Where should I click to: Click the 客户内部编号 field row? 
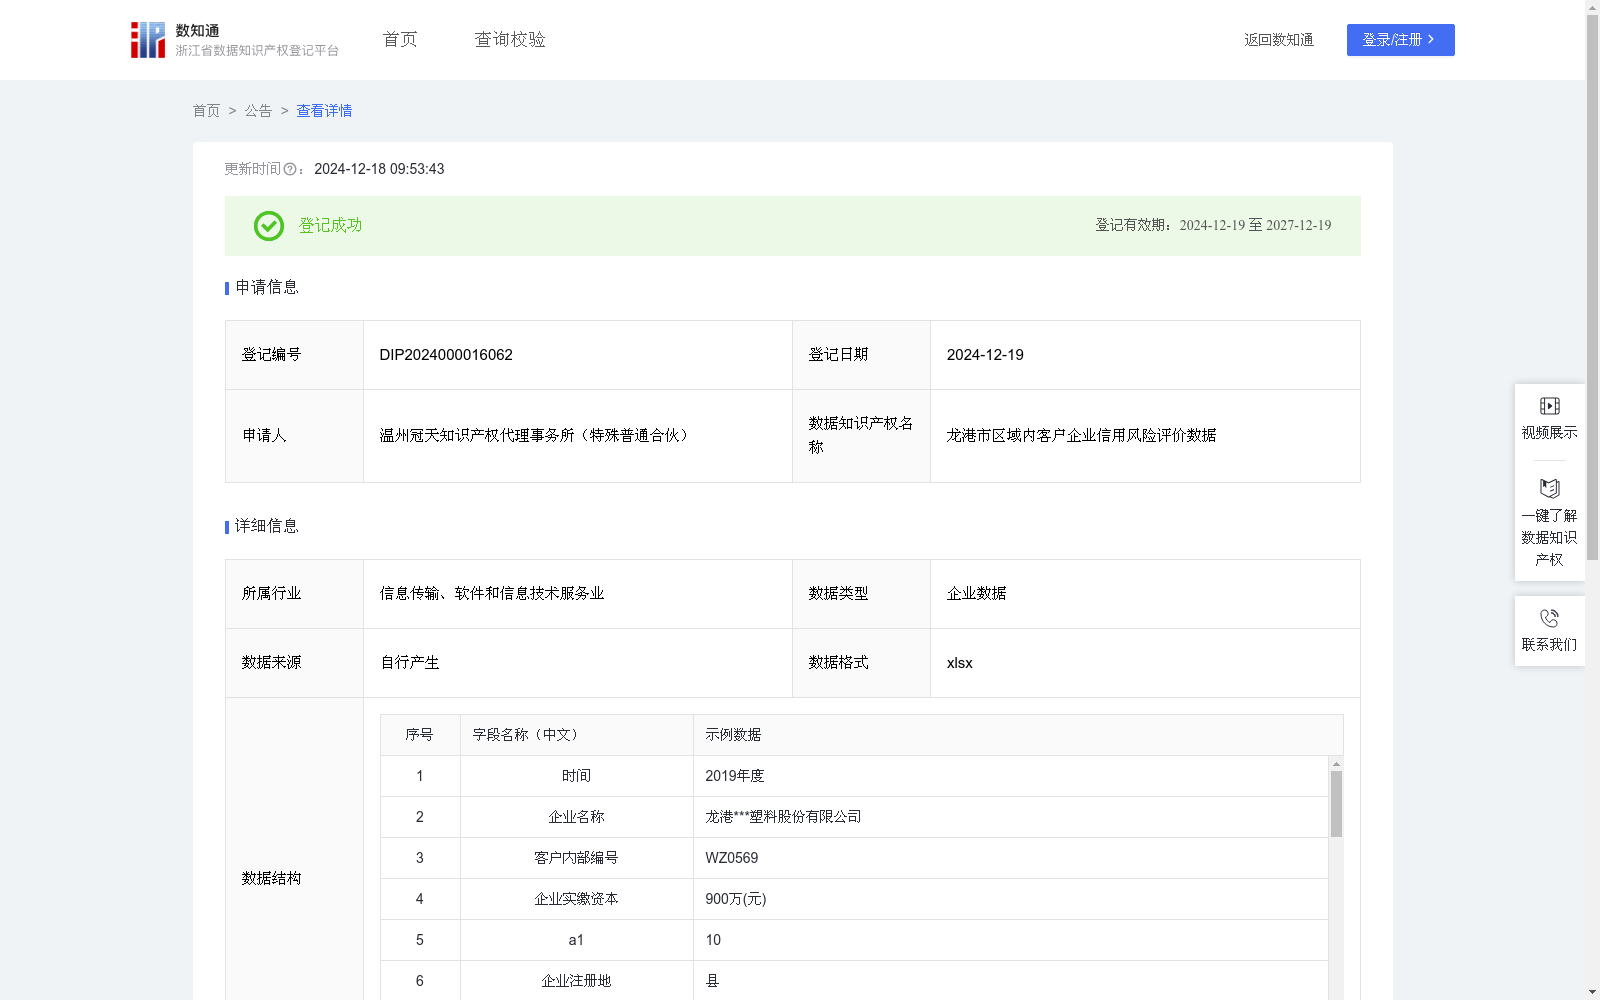click(x=854, y=858)
